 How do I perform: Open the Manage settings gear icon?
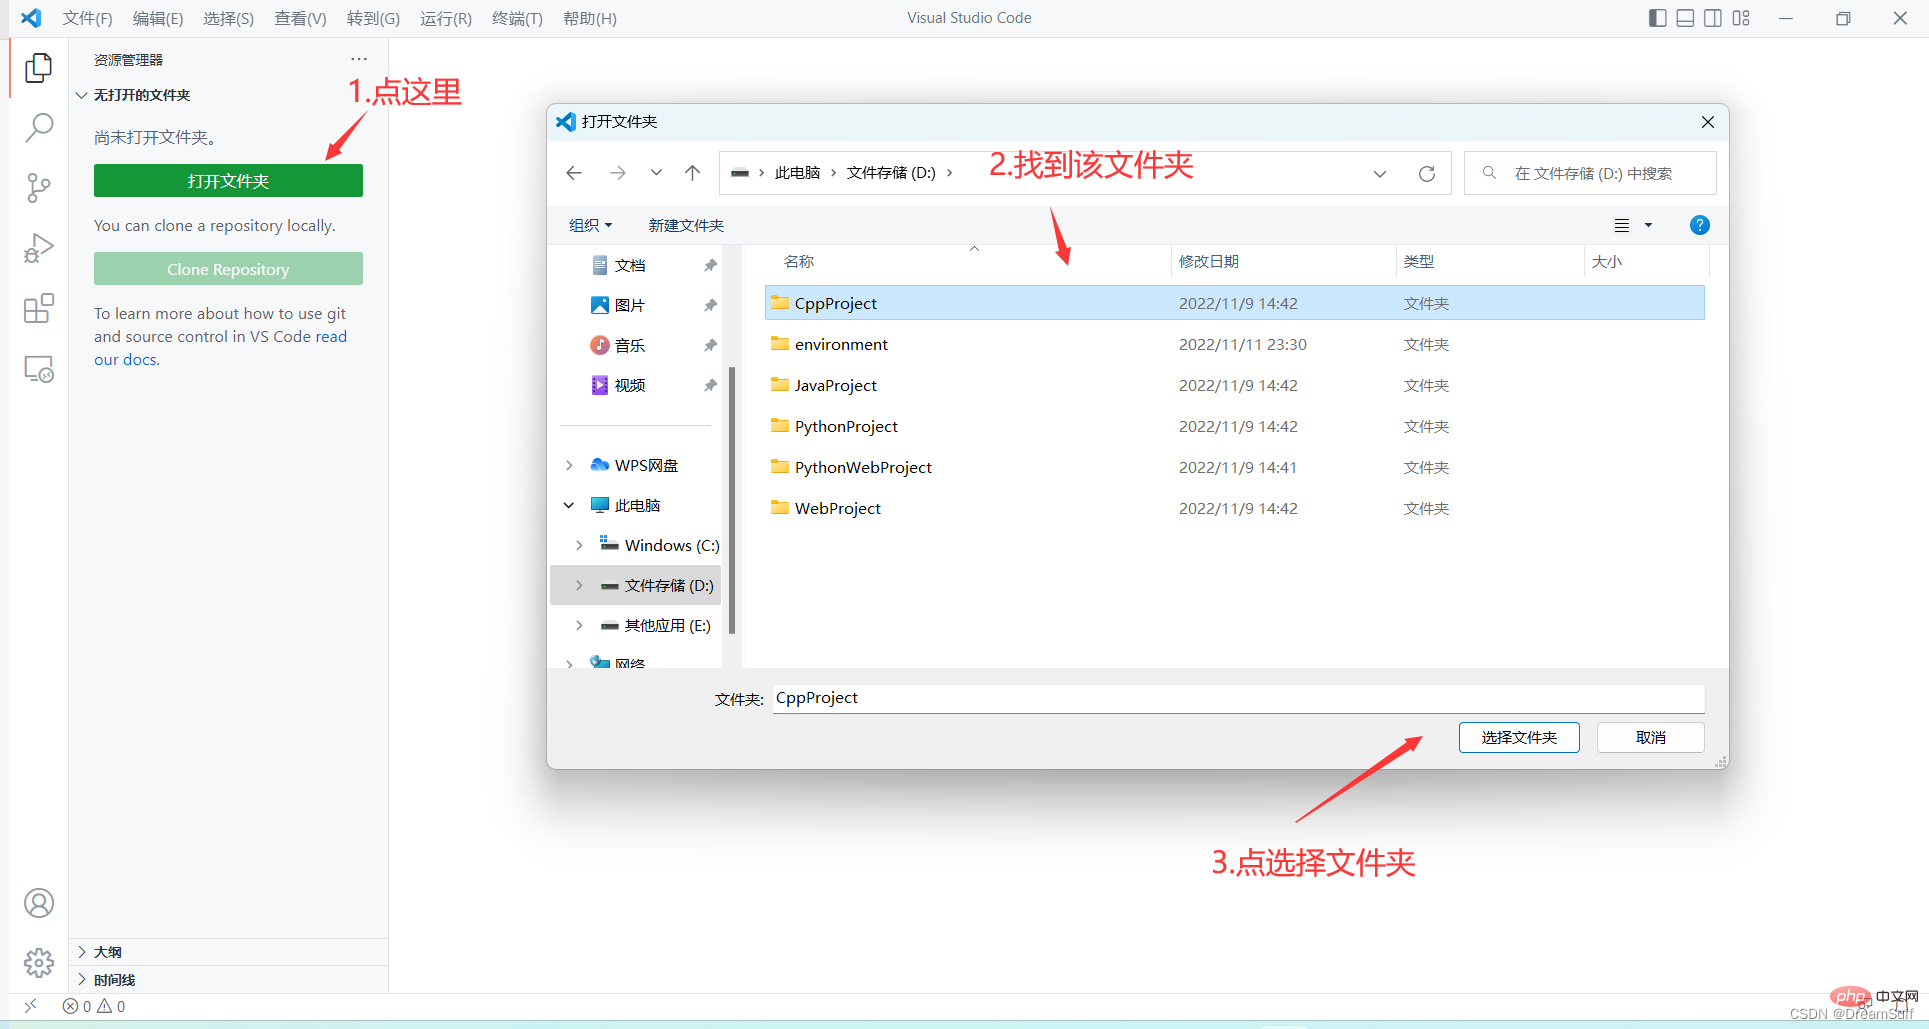pyautogui.click(x=38, y=962)
